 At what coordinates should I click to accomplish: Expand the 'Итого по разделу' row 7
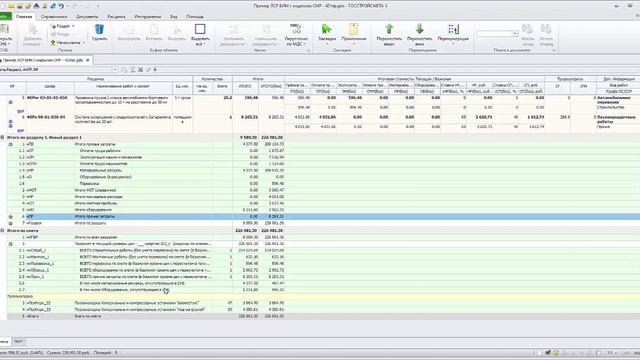tap(11, 223)
